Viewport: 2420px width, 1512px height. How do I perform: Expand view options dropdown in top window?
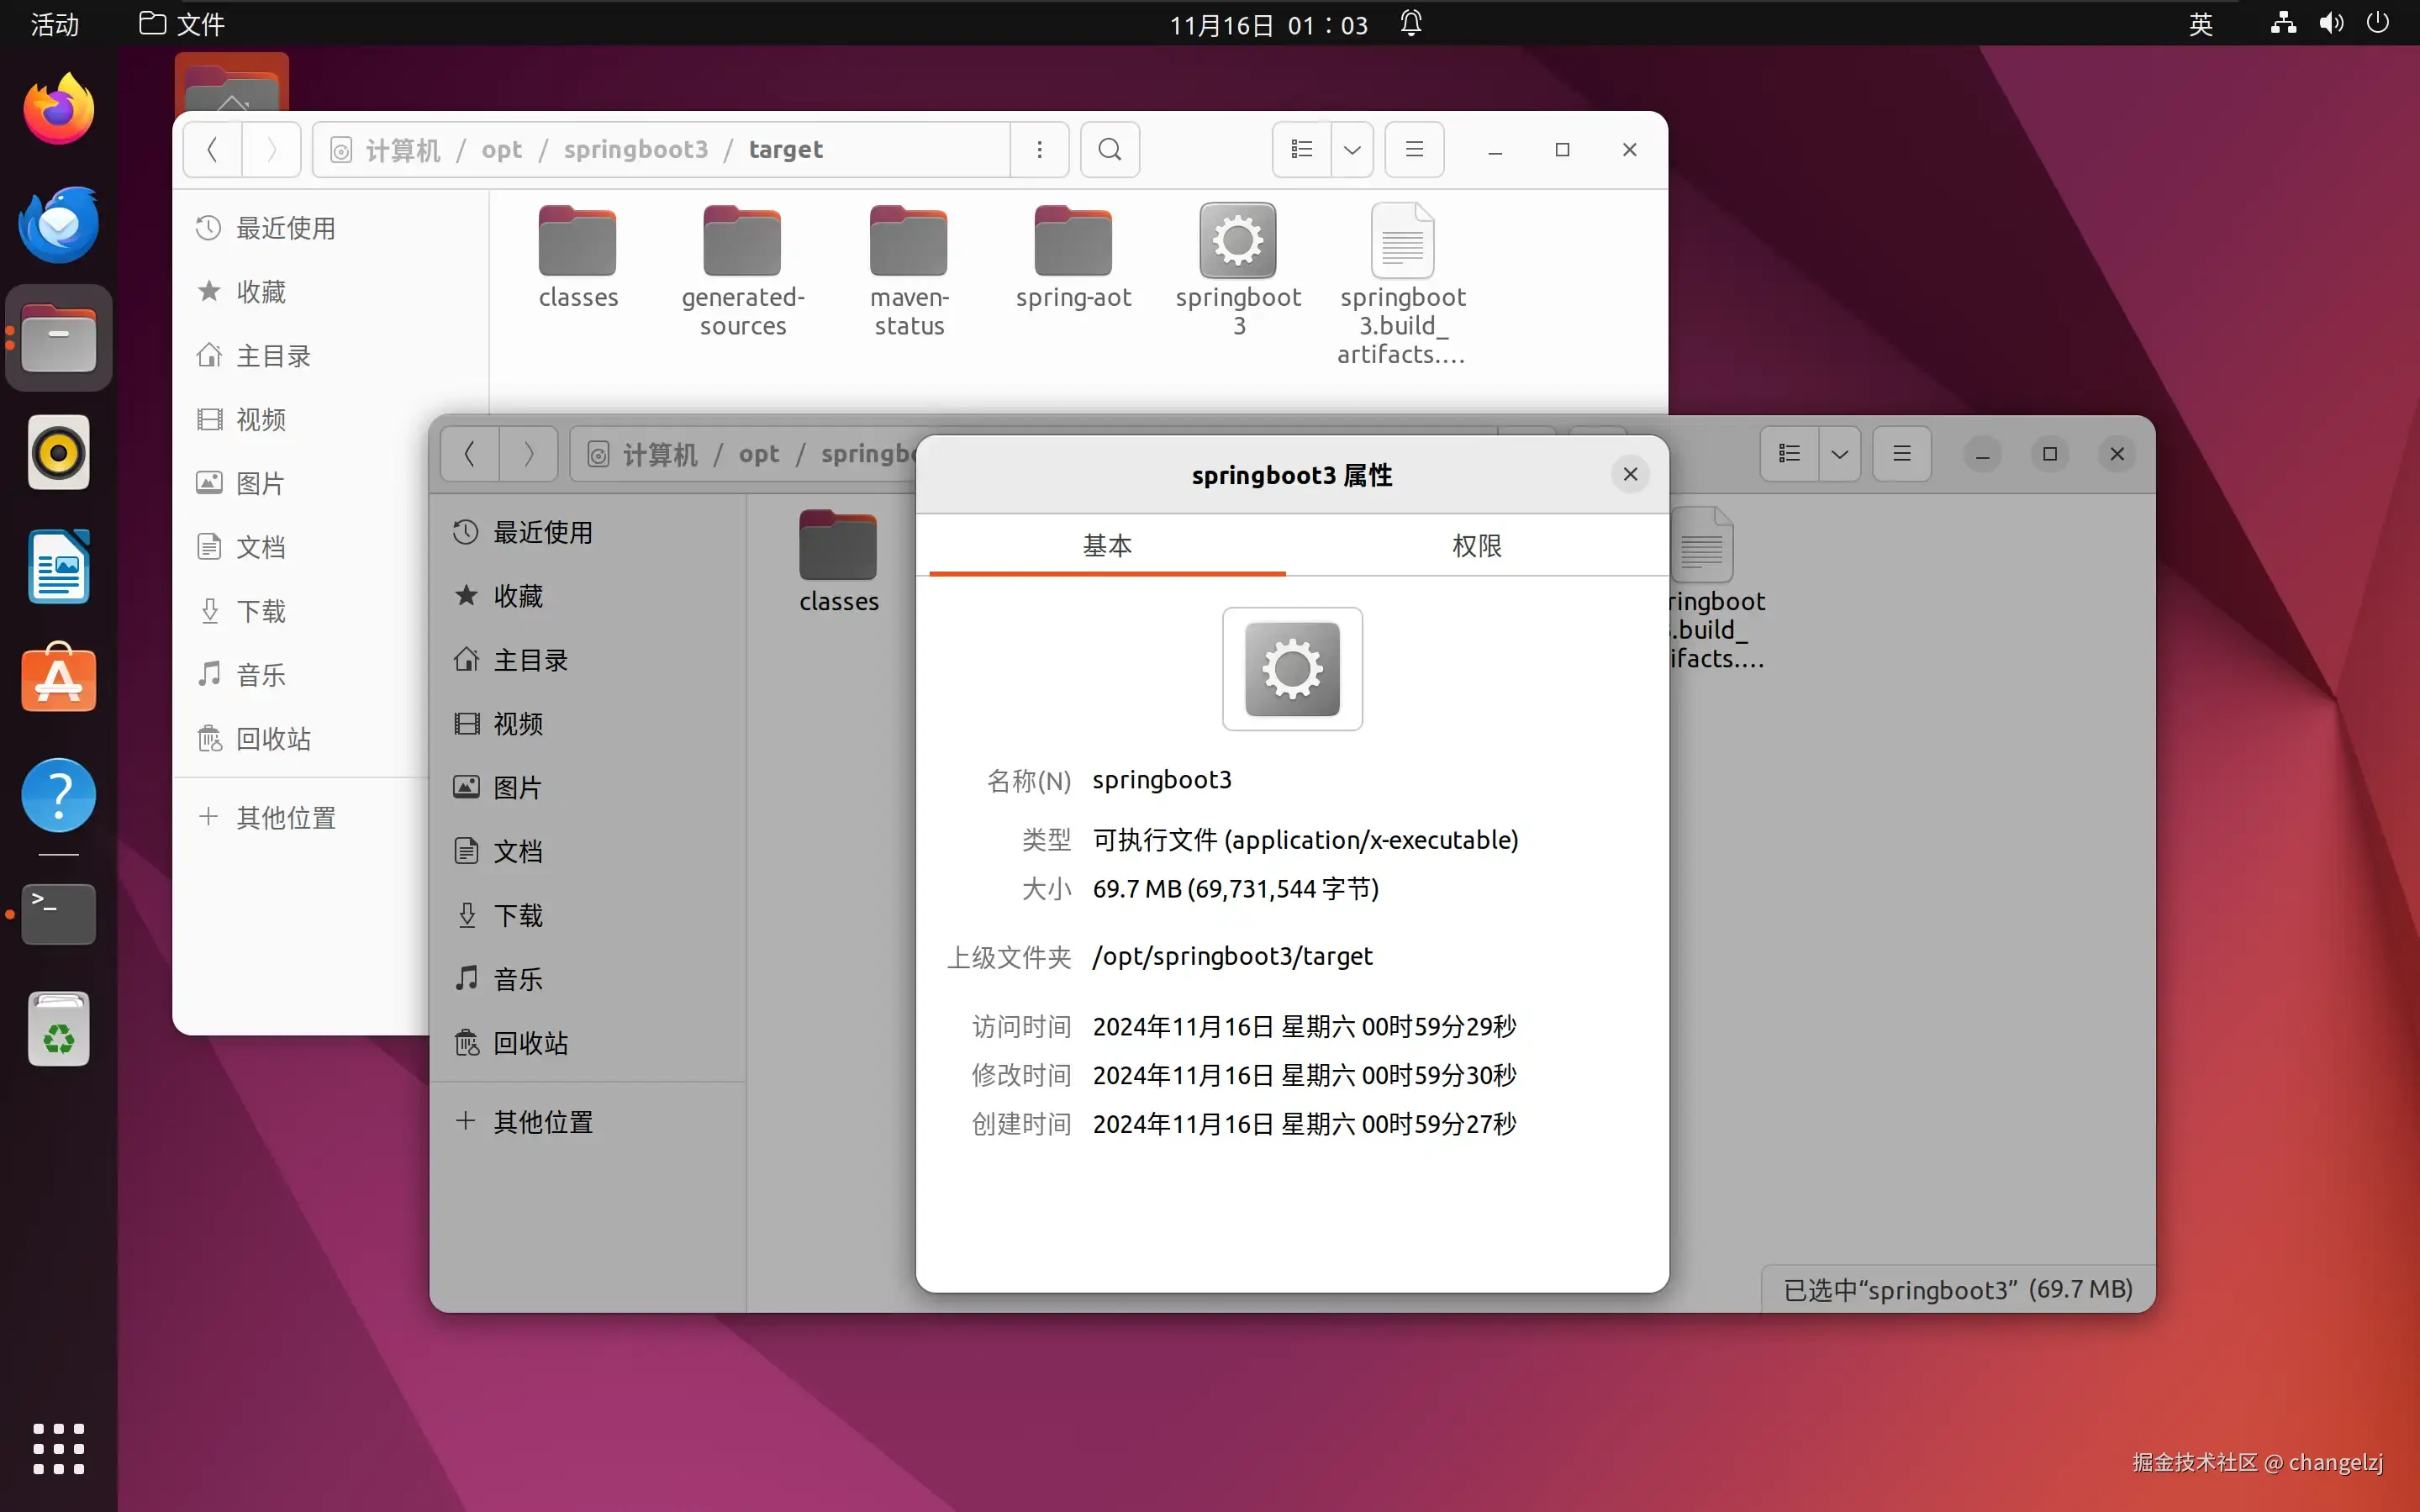[1352, 150]
